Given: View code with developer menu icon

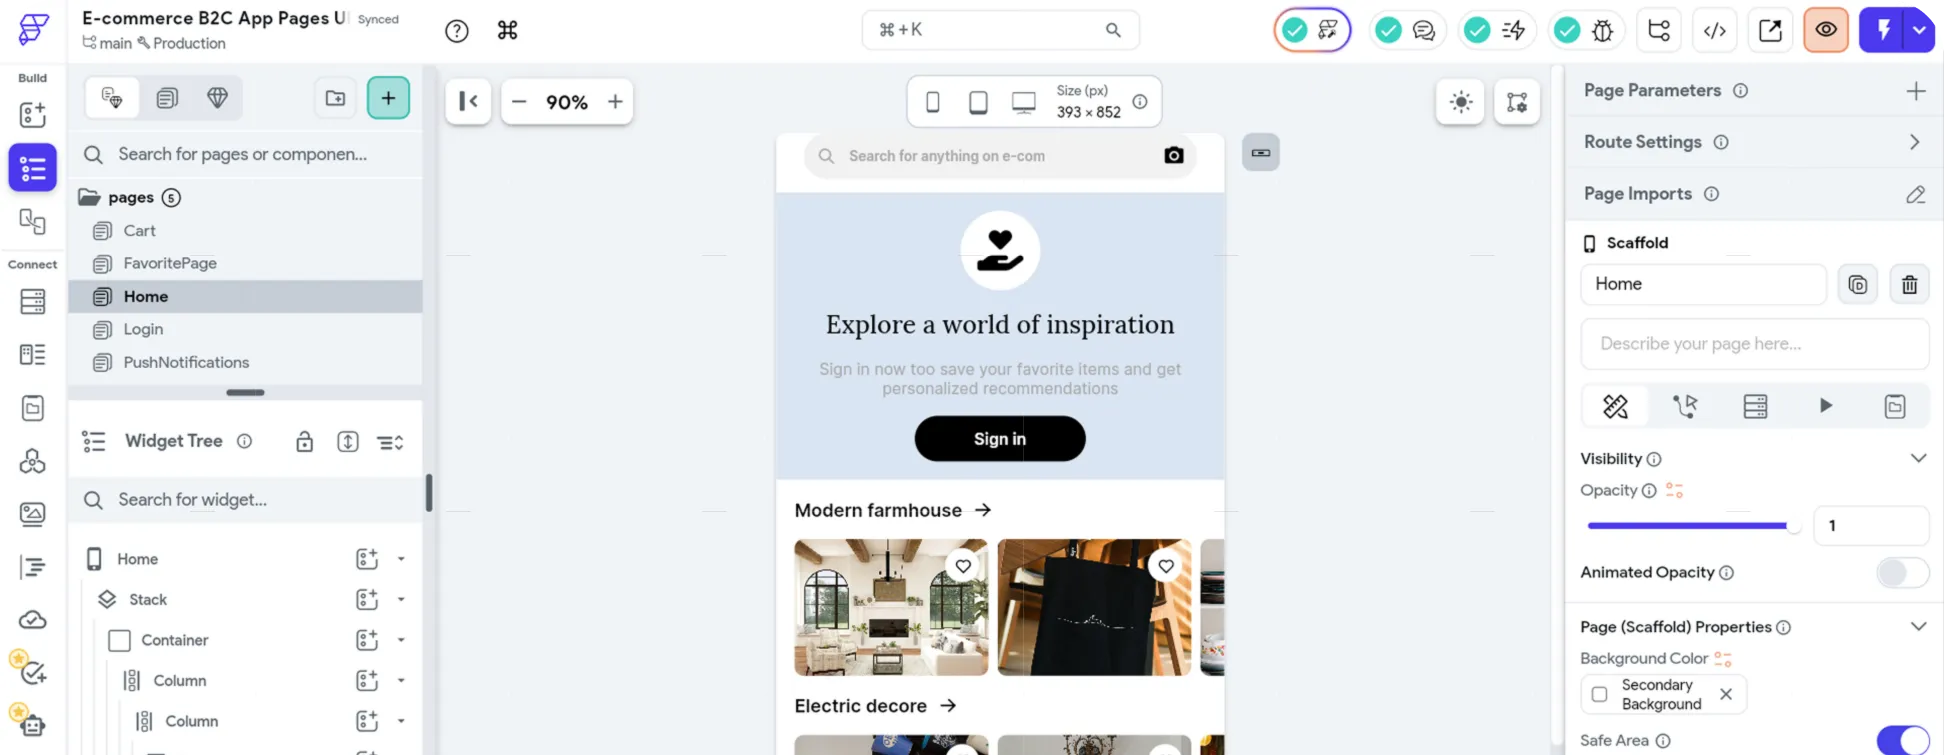Looking at the screenshot, I should (1715, 30).
